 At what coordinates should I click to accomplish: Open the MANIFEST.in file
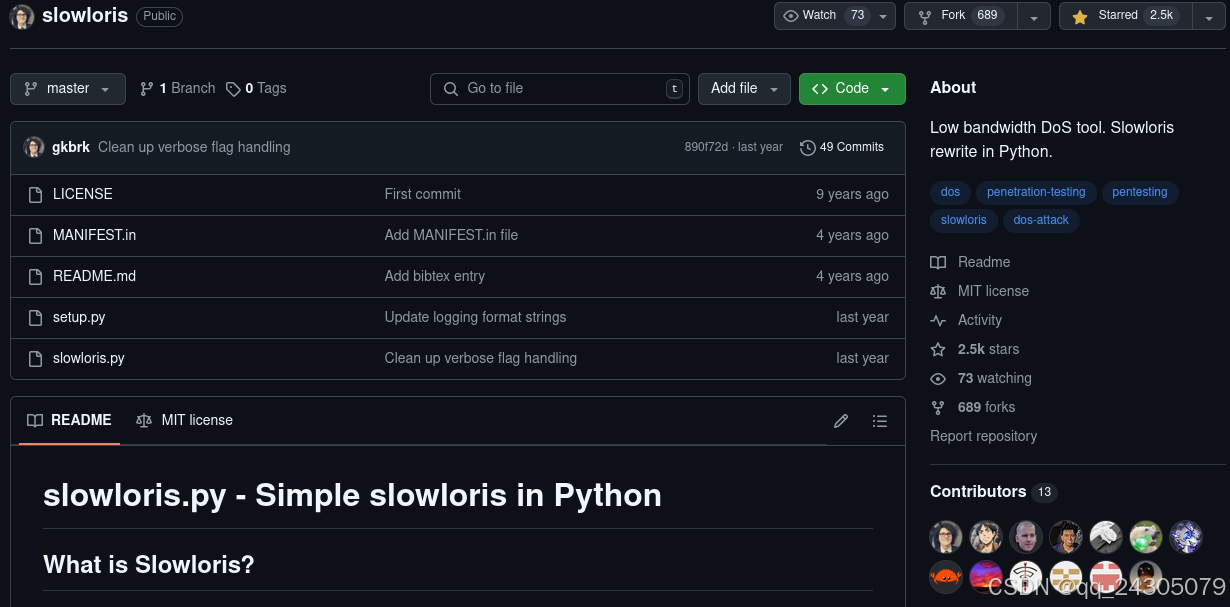pyautogui.click(x=95, y=235)
